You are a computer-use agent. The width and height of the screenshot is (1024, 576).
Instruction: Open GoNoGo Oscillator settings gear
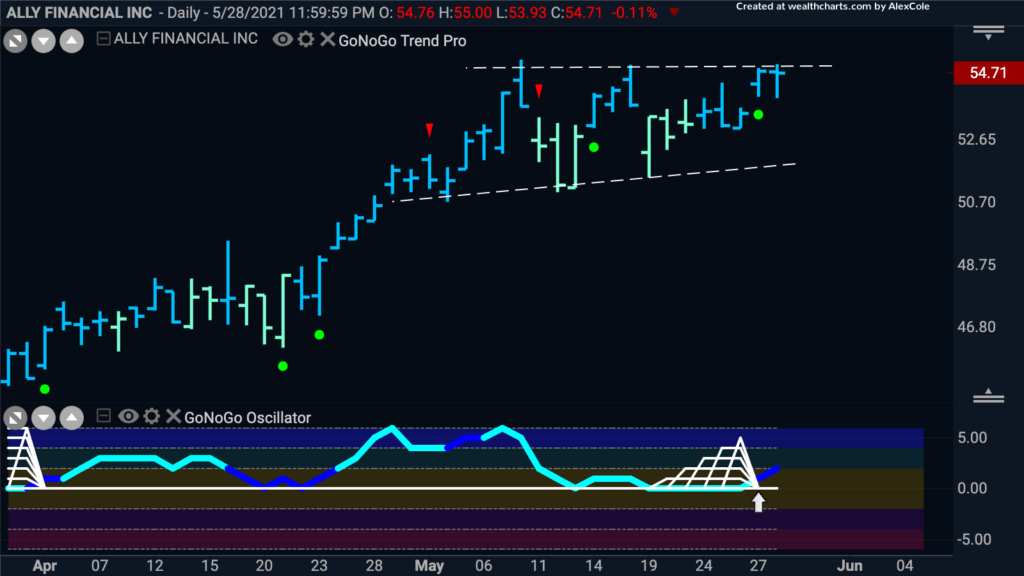click(152, 416)
